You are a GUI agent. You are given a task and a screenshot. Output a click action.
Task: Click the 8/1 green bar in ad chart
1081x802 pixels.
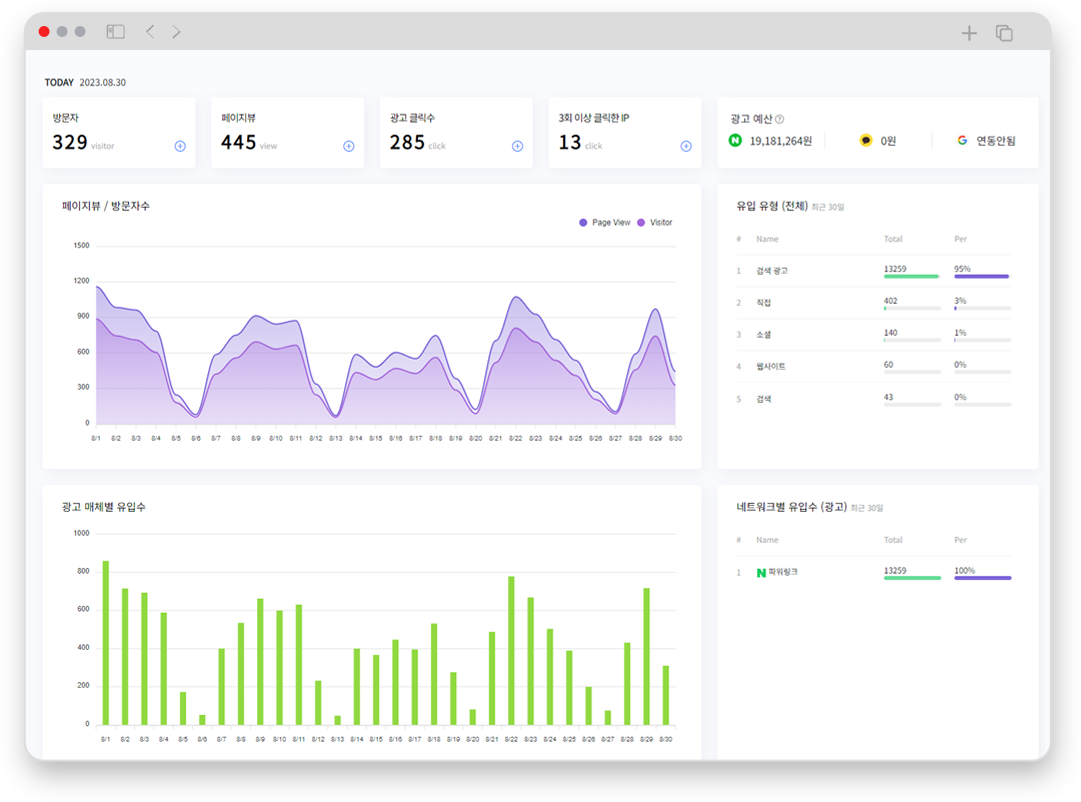106,643
